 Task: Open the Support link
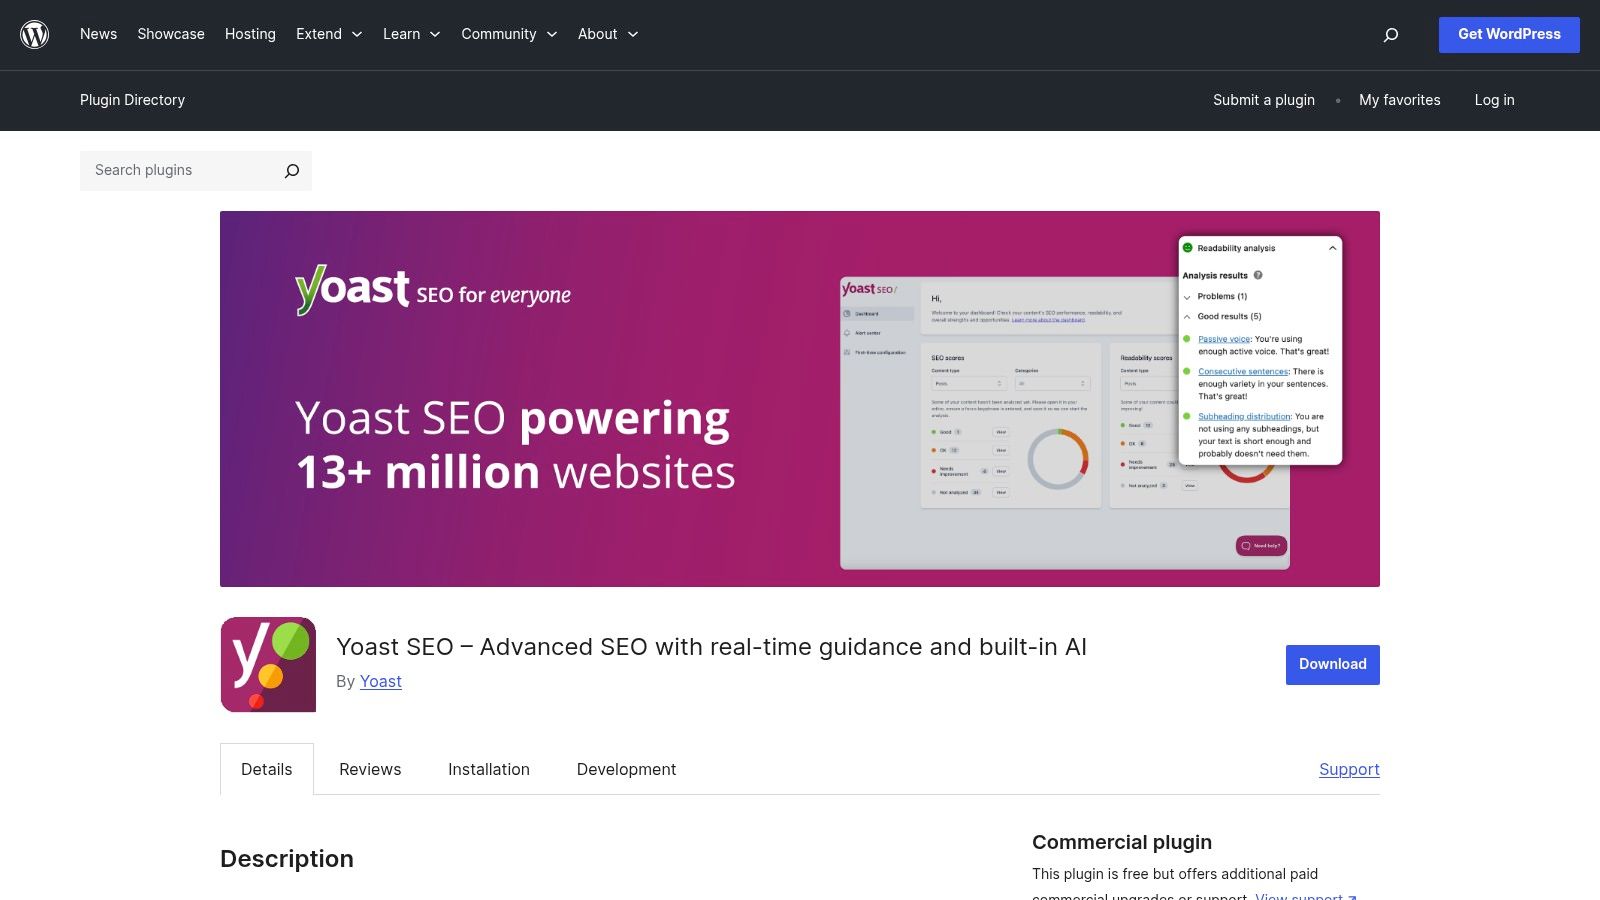[x=1349, y=769]
